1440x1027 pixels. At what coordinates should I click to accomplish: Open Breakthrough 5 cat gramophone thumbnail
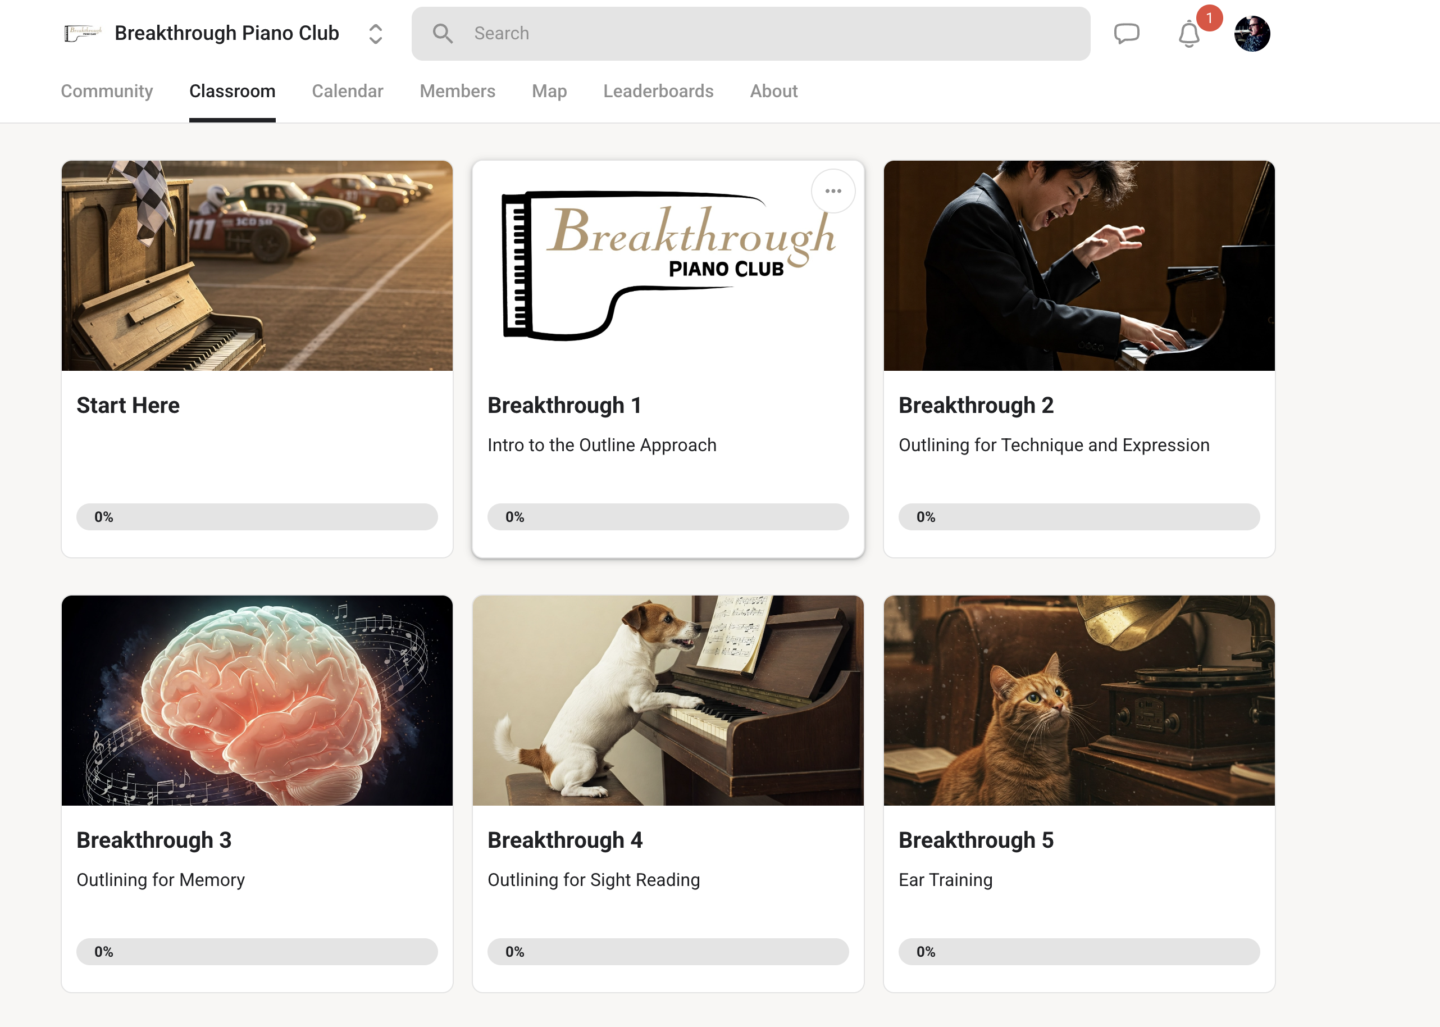click(x=1079, y=701)
